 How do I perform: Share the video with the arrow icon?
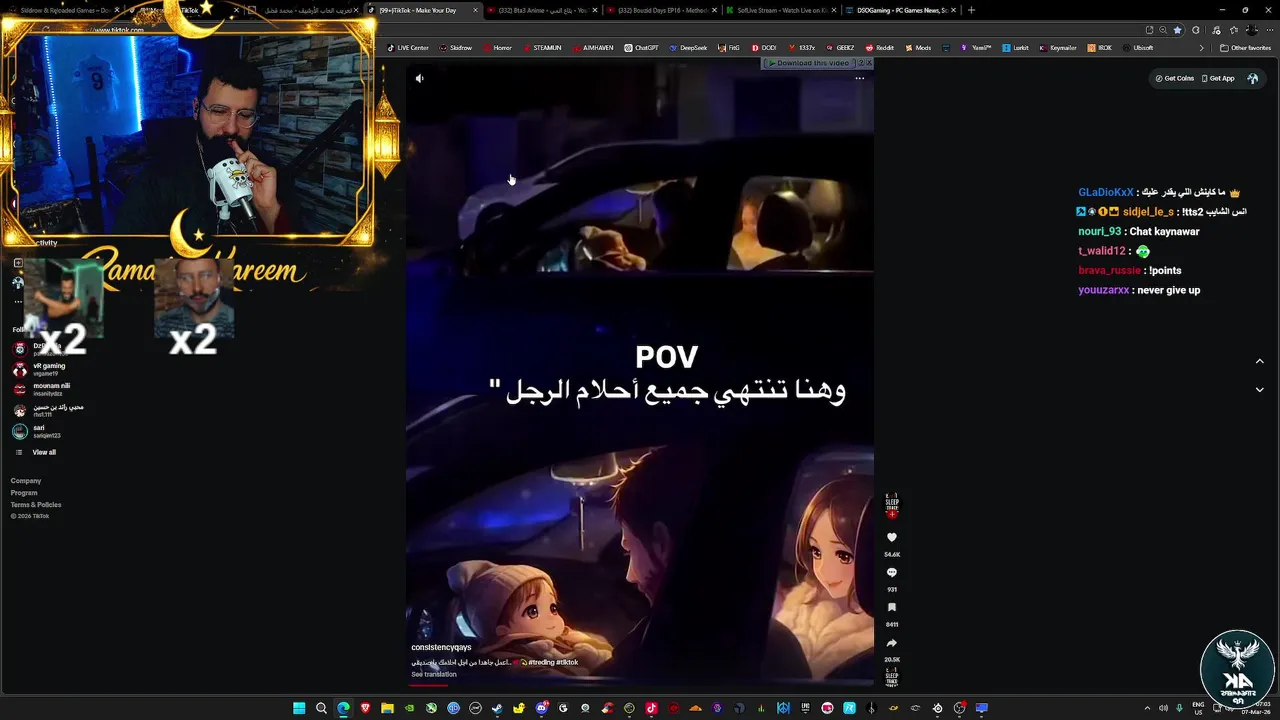tap(892, 643)
